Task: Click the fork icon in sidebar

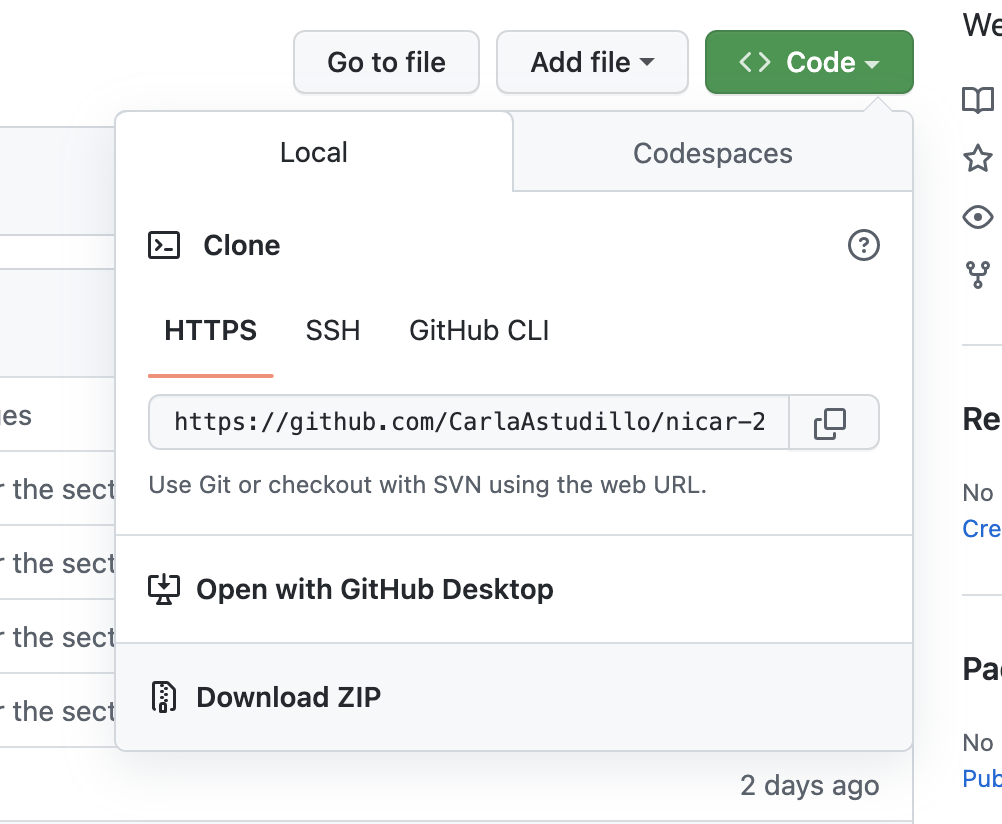Action: pos(978,275)
